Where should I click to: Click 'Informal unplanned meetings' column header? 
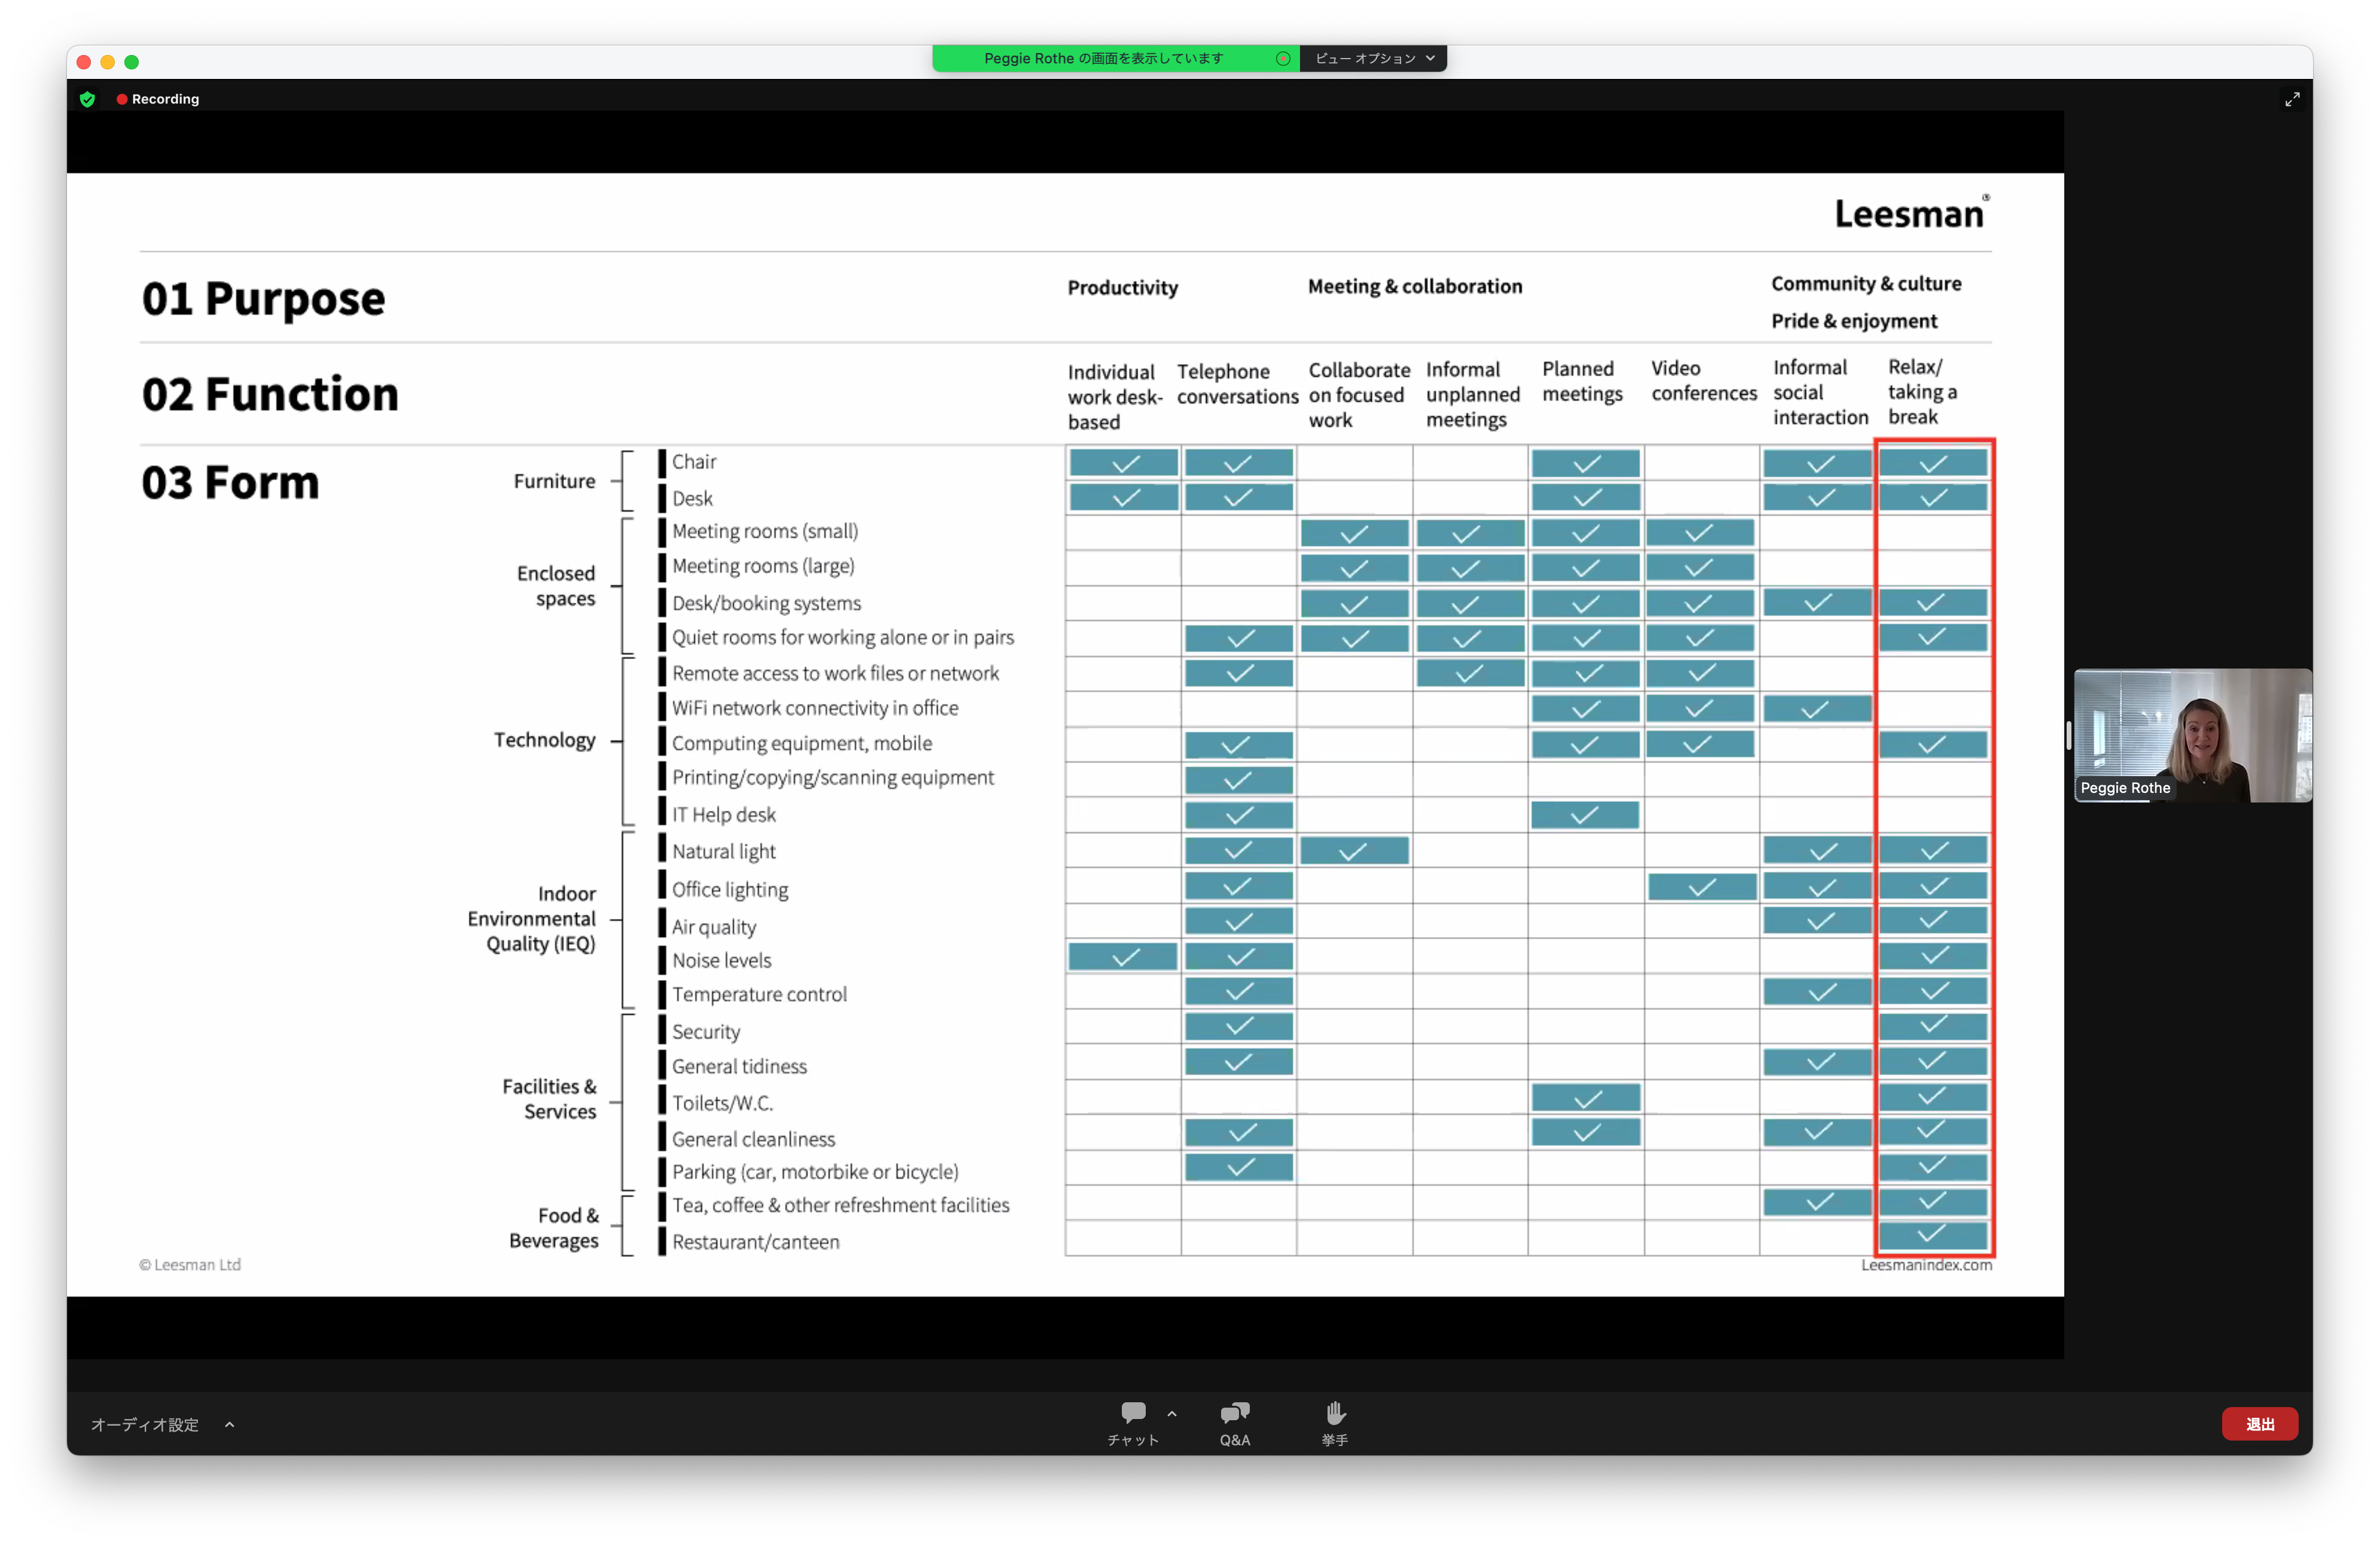1473,395
